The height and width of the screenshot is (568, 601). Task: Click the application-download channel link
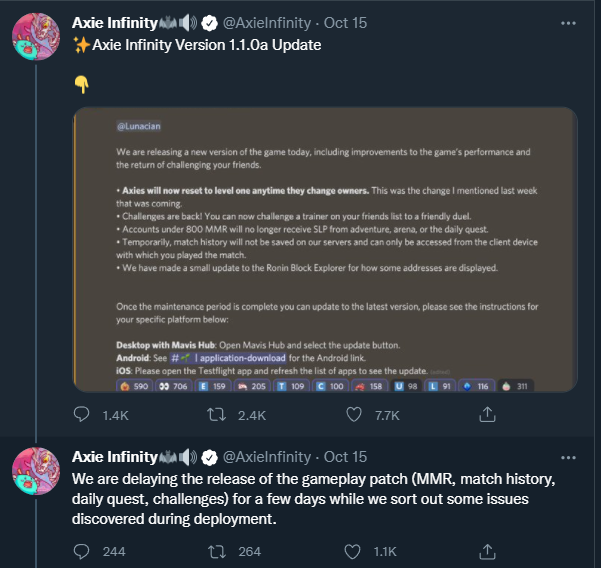click(238, 357)
